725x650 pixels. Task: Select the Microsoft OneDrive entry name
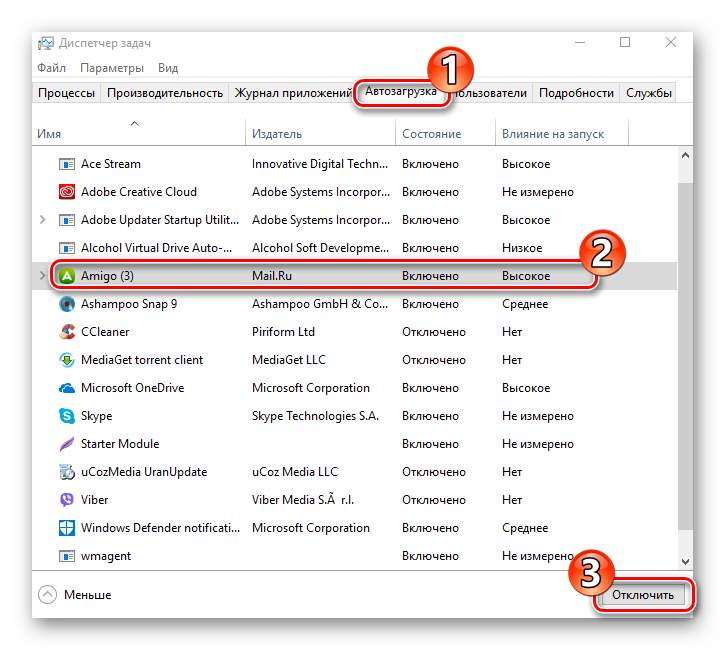(x=133, y=388)
